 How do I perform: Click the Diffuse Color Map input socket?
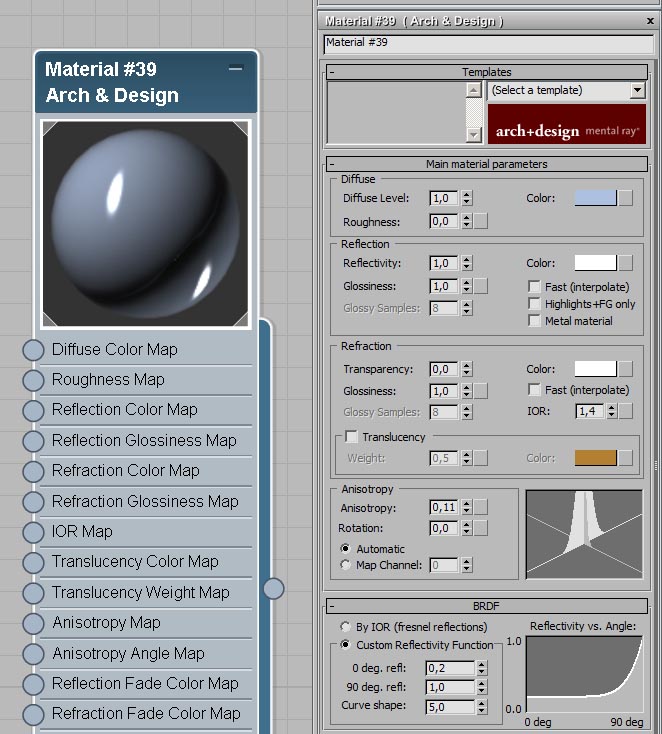point(33,350)
